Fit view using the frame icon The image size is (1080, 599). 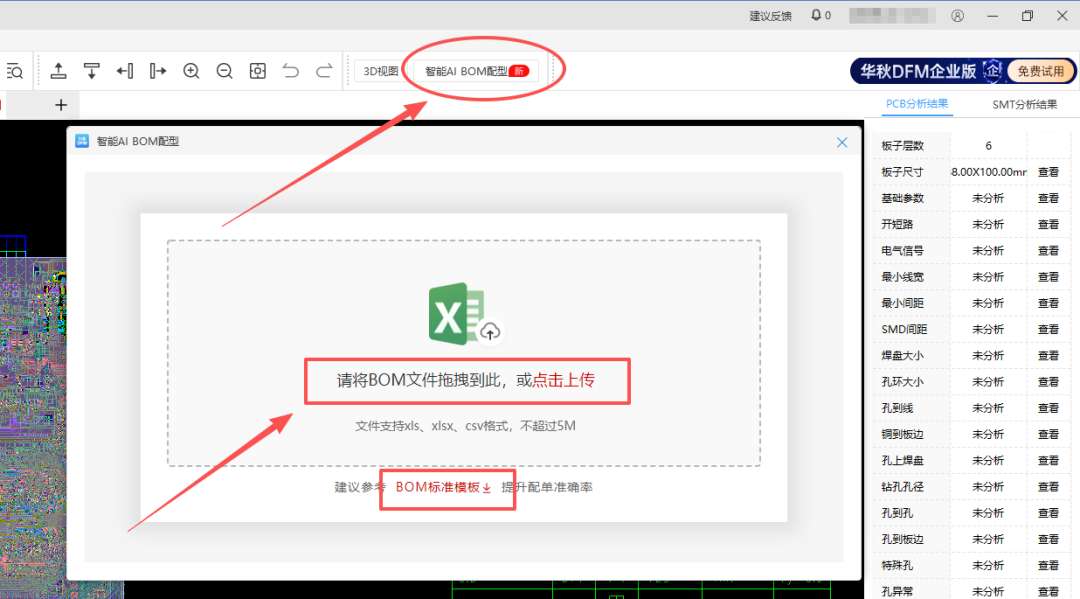pyautogui.click(x=258, y=71)
